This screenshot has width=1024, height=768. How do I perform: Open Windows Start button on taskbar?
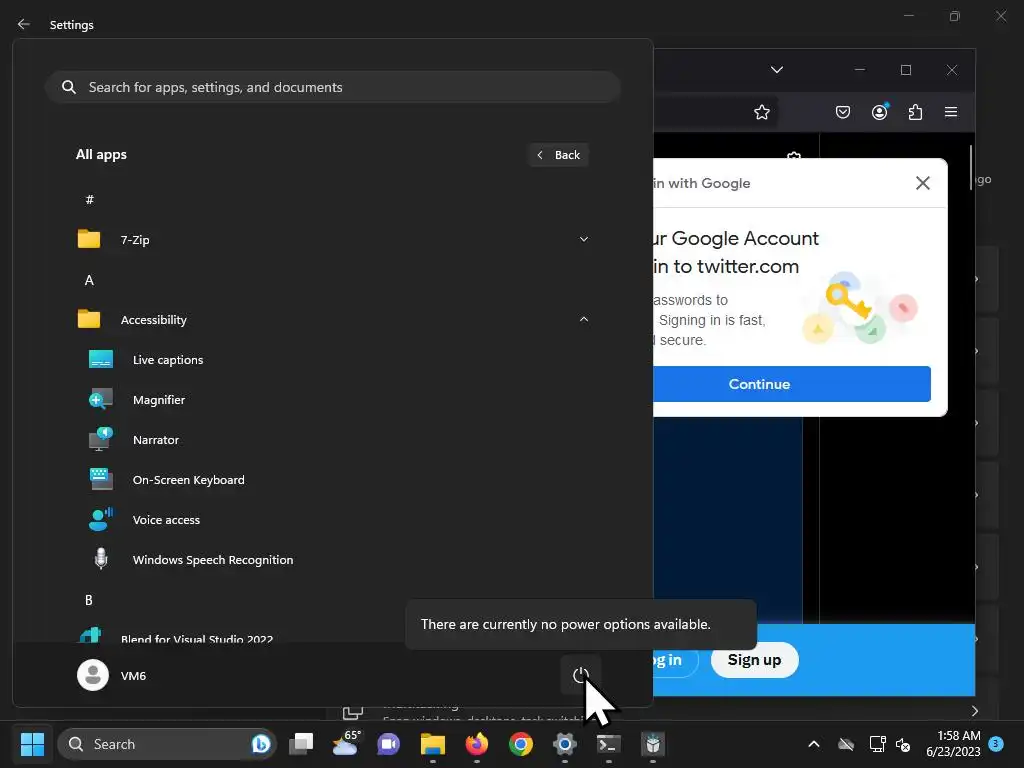(32, 744)
